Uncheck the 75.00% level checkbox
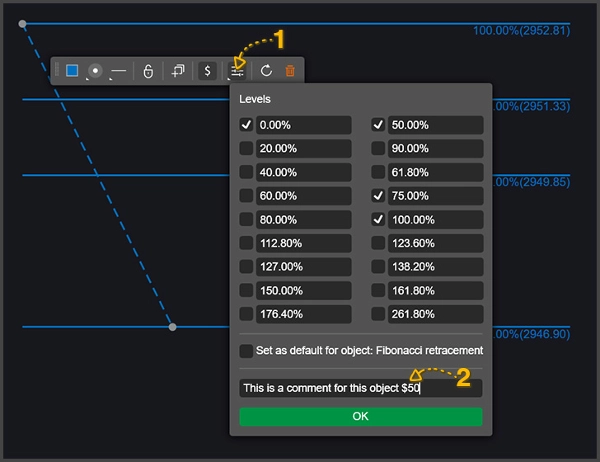Image resolution: width=600 pixels, height=462 pixels. (x=378, y=196)
